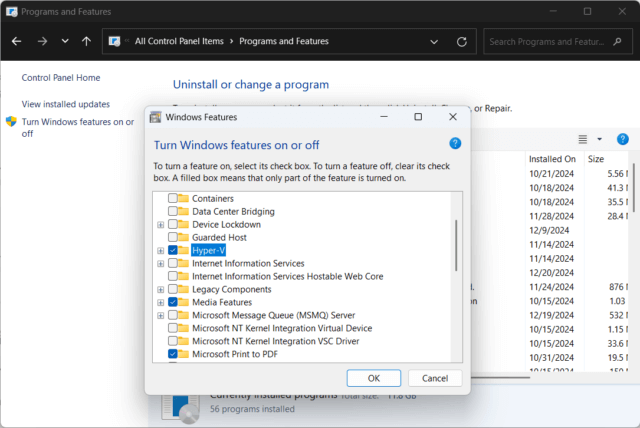640x428 pixels.
Task: Uncheck Microsoft Print to PDF checkbox
Action: [x=173, y=354]
